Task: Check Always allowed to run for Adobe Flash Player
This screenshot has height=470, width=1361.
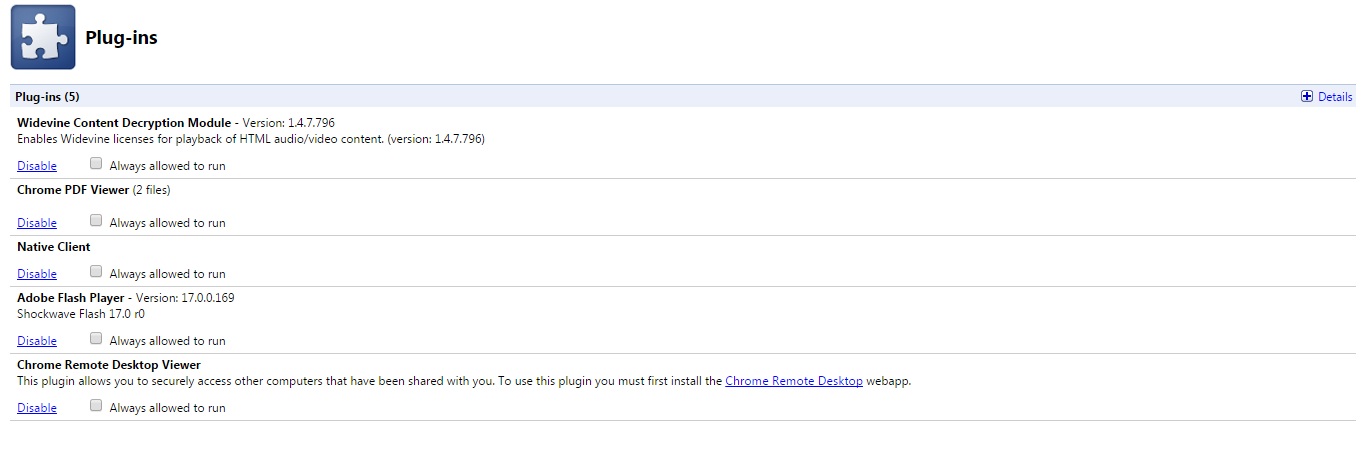Action: point(96,339)
